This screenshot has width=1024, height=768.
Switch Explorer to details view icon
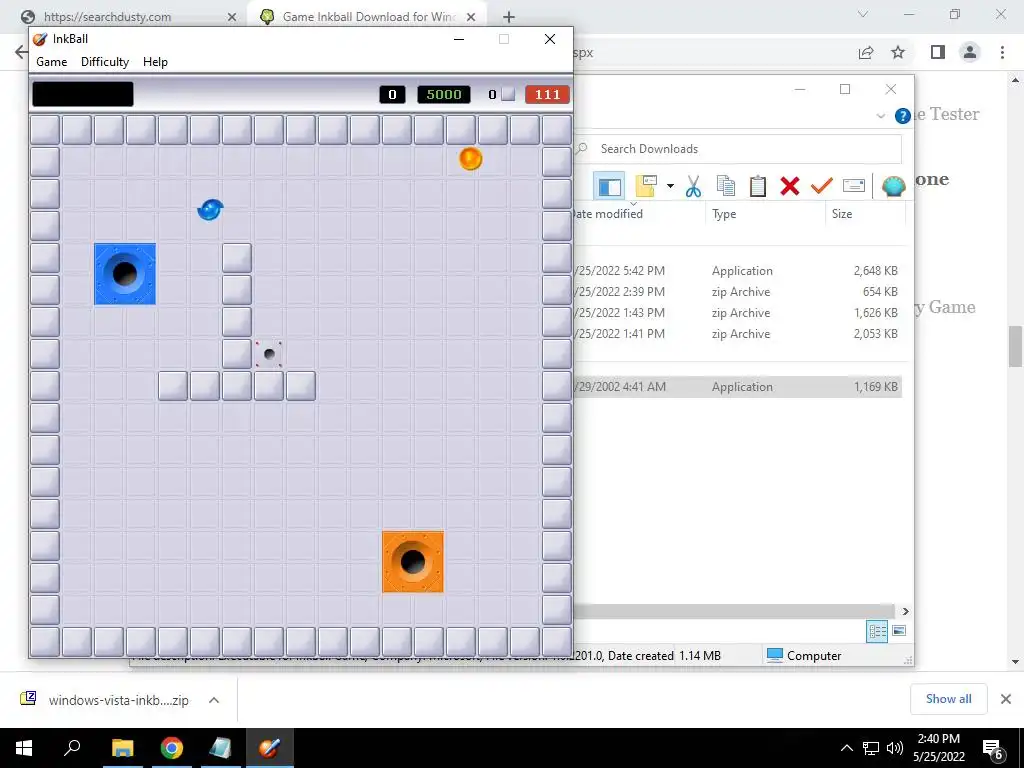click(877, 631)
